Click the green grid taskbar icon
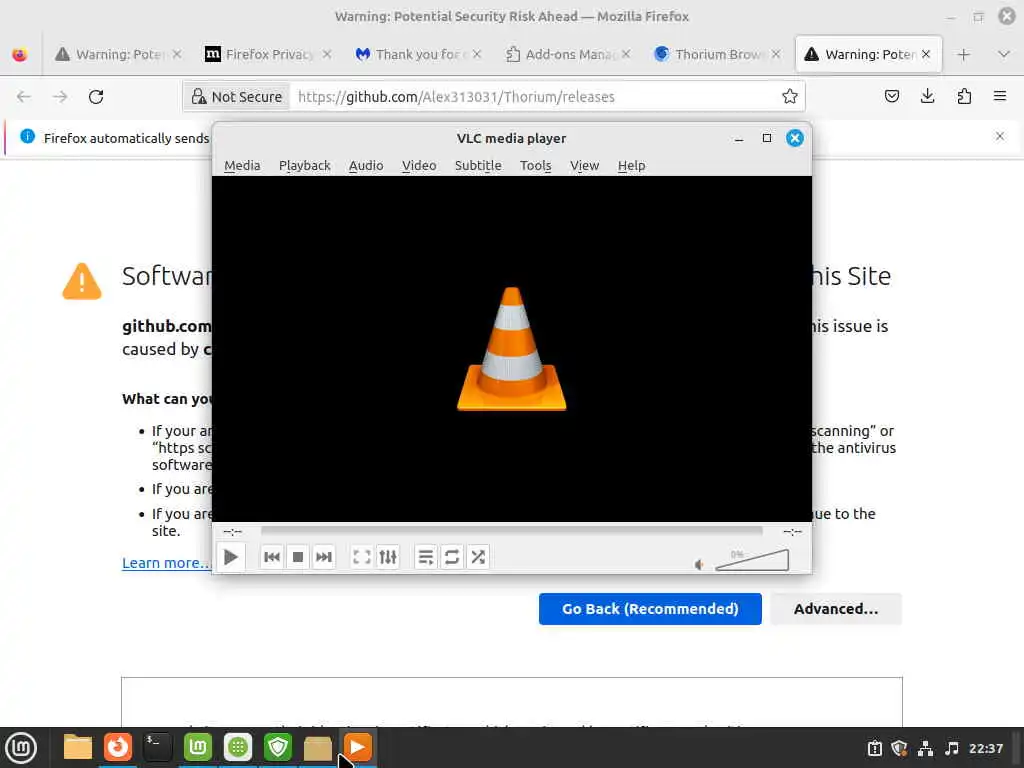 point(238,748)
